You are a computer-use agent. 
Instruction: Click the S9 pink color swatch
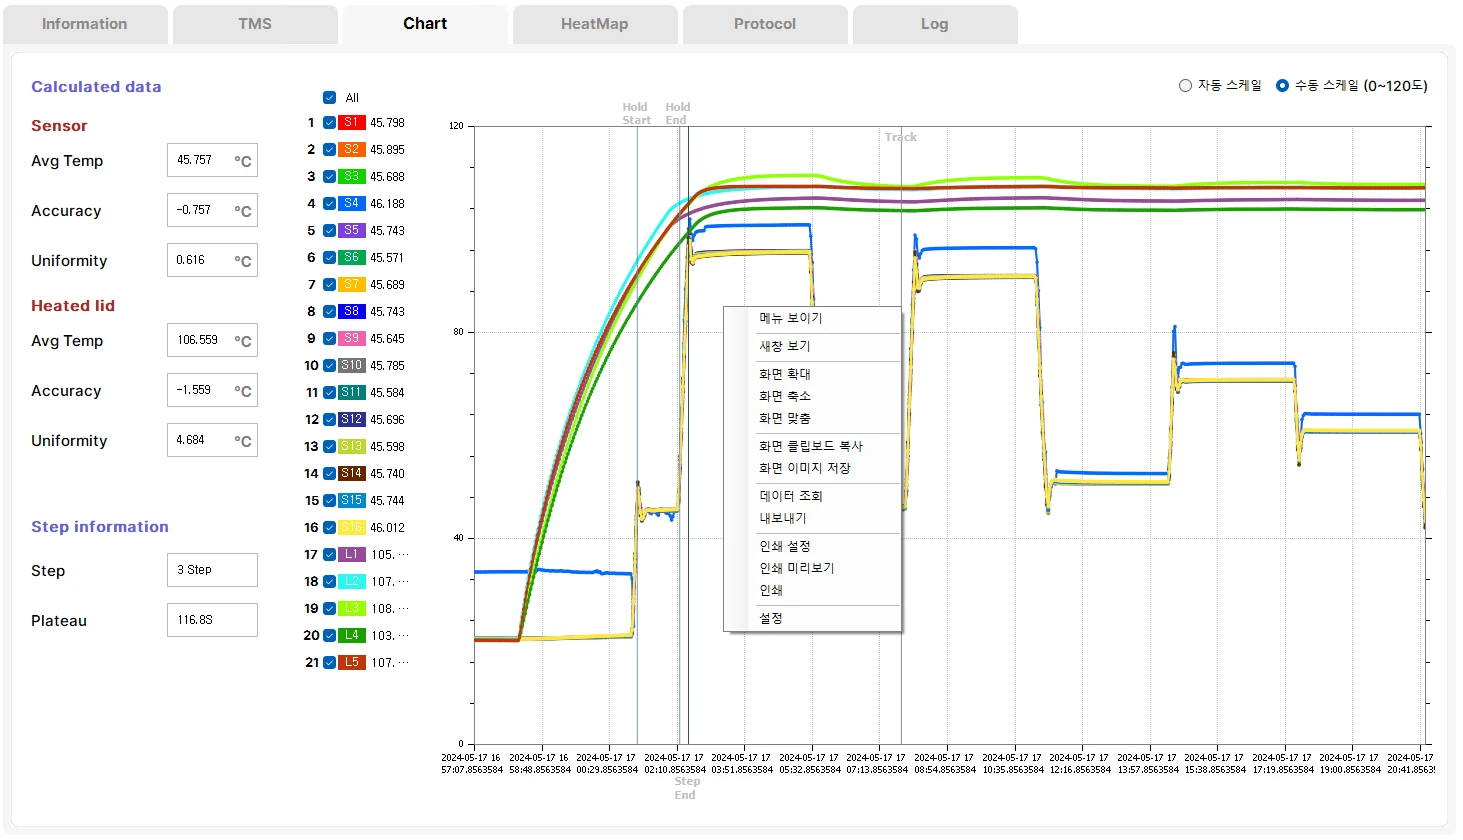coord(352,339)
